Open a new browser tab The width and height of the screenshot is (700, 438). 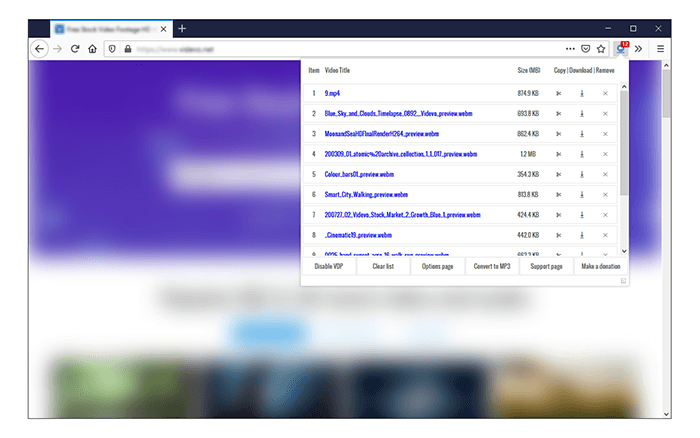(182, 29)
